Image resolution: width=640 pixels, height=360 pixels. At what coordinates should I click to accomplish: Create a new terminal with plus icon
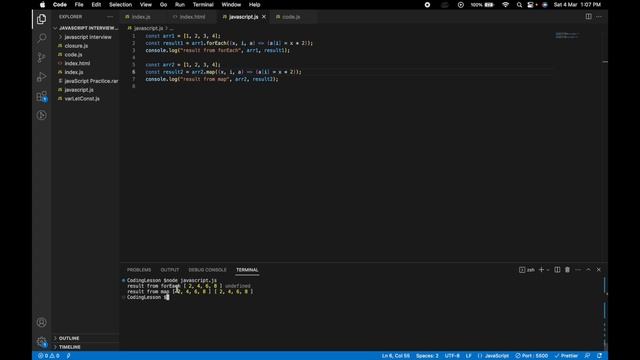click(541, 270)
